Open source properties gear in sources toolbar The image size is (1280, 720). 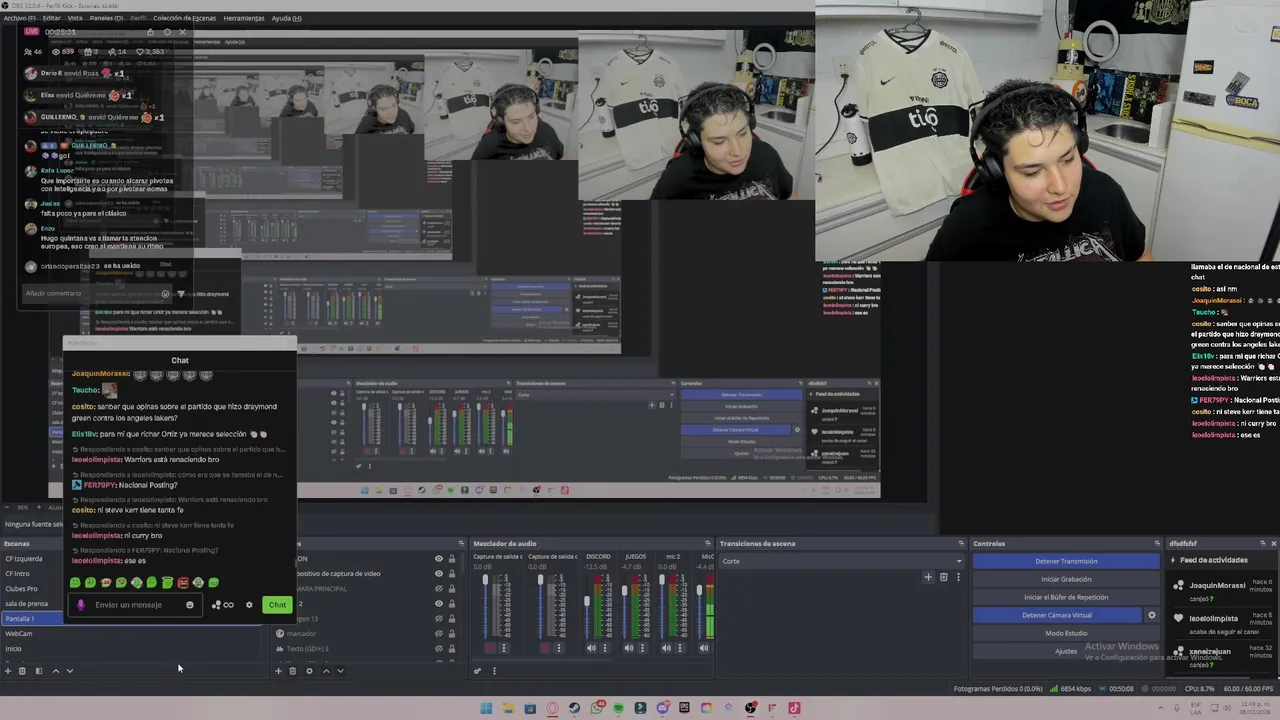(309, 671)
